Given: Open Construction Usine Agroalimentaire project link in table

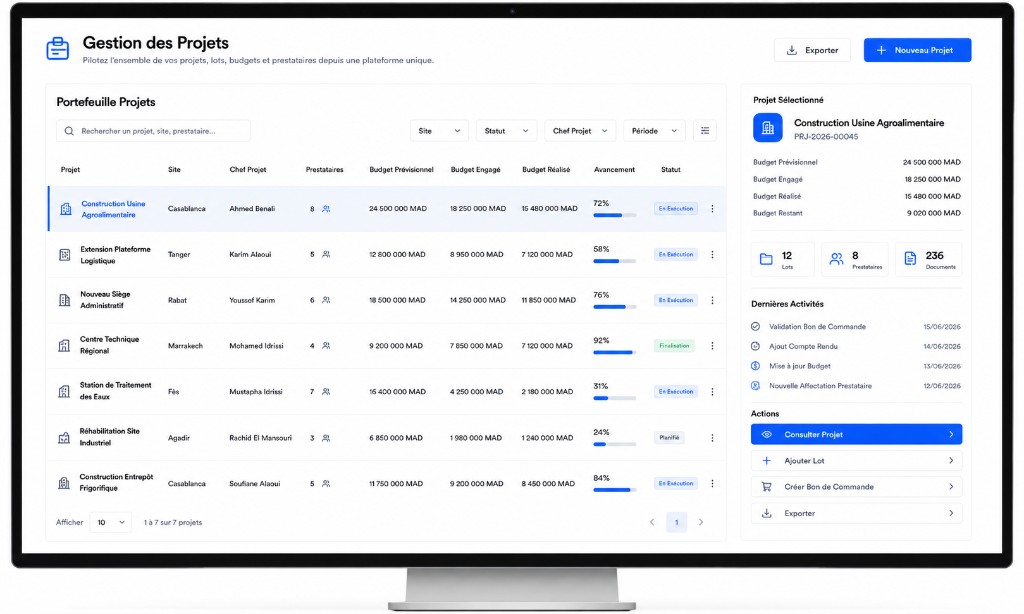Looking at the screenshot, I should click(x=114, y=209).
